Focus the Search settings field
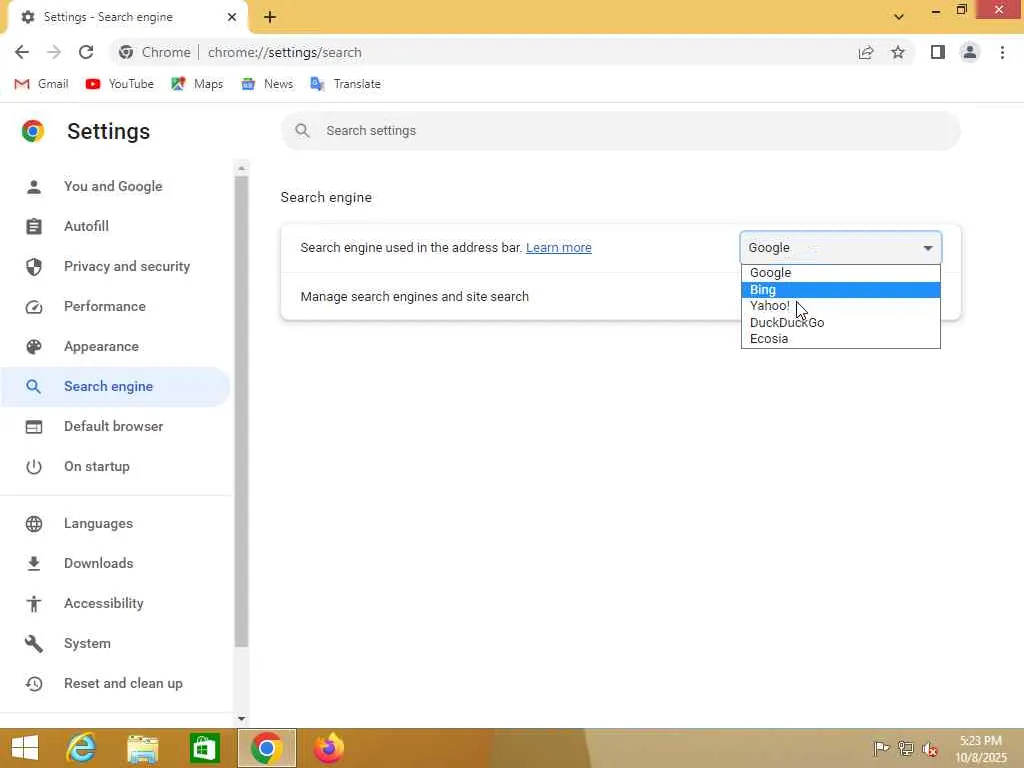The width and height of the screenshot is (1024, 768). pos(620,131)
